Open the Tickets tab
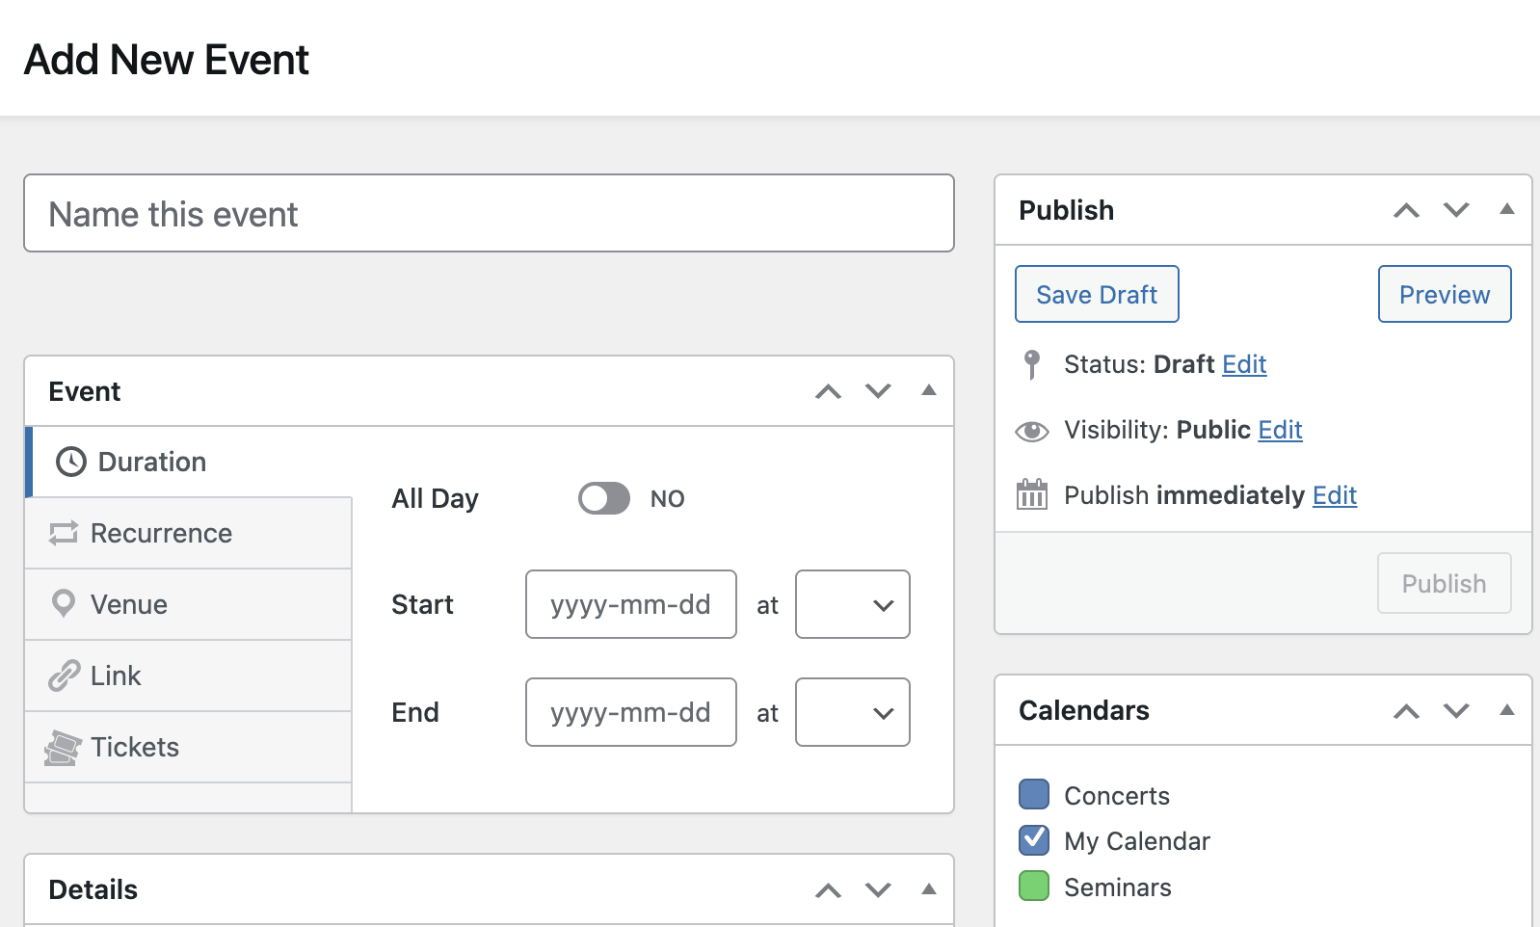 [189, 747]
